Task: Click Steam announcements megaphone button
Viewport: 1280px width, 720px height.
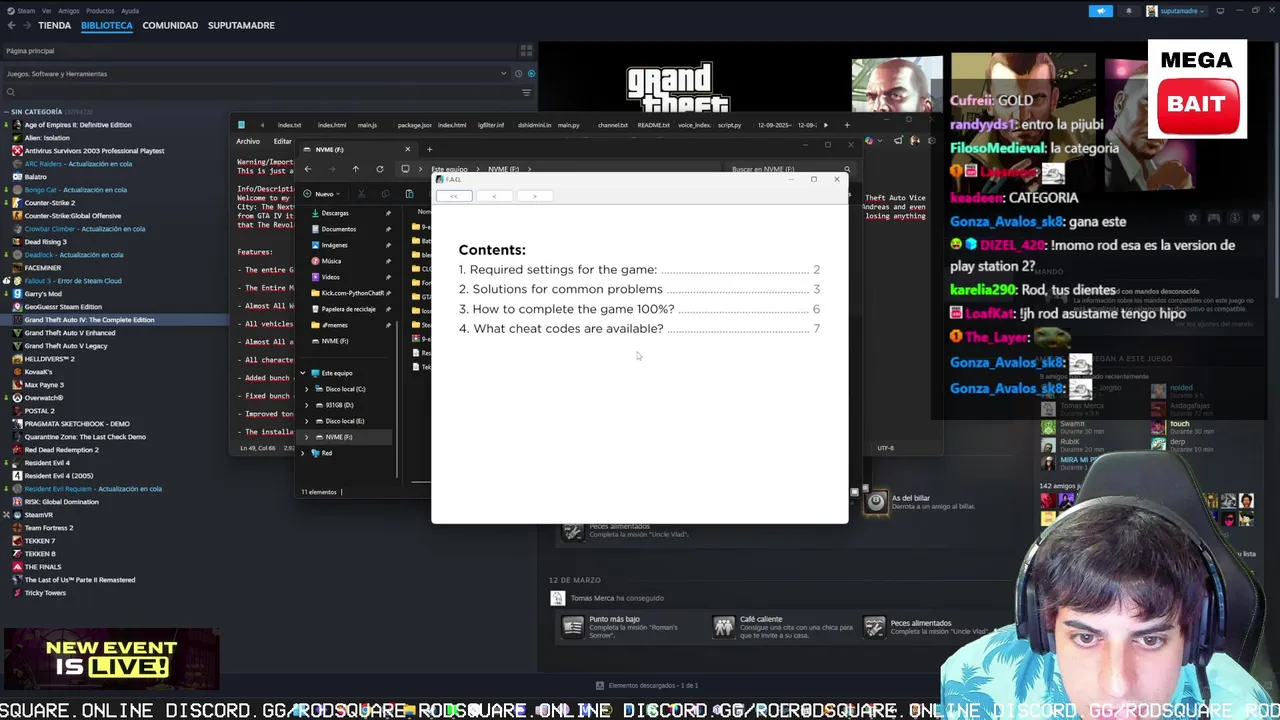Action: click(x=1100, y=11)
